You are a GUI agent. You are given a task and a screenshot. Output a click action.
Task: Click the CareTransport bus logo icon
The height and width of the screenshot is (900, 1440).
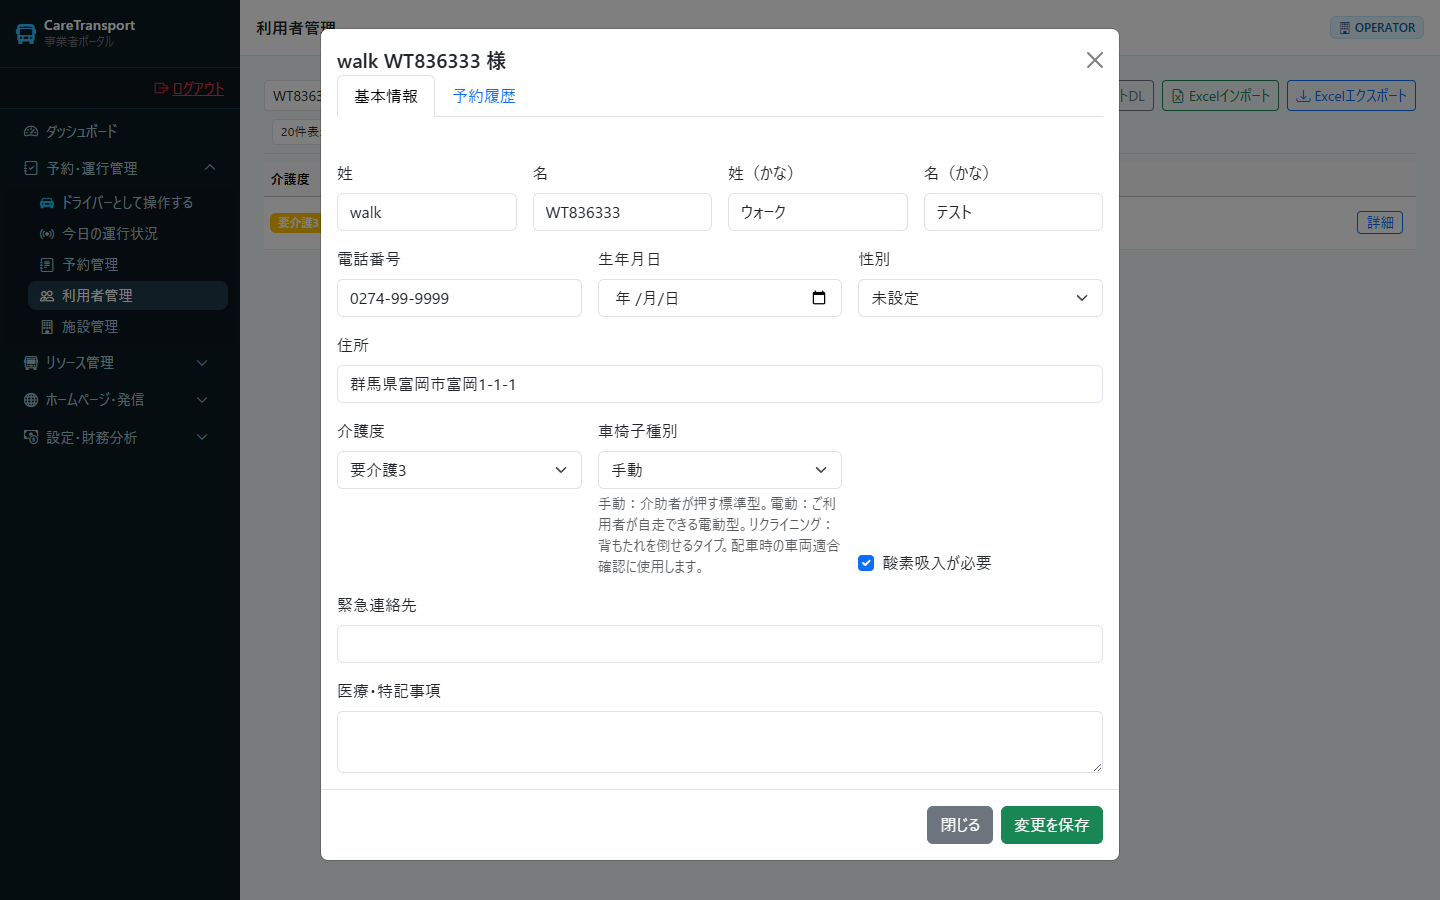26,34
